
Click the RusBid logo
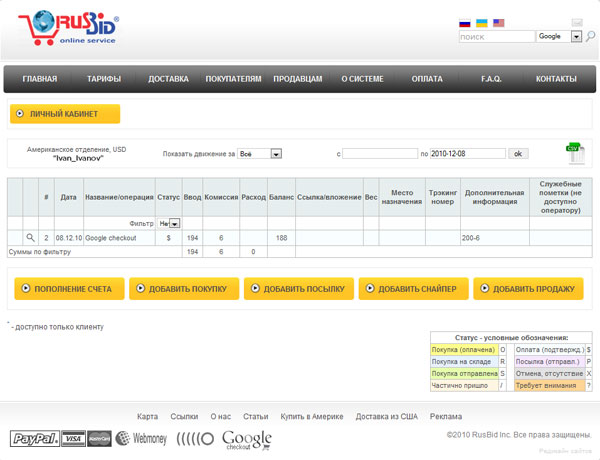pos(69,28)
